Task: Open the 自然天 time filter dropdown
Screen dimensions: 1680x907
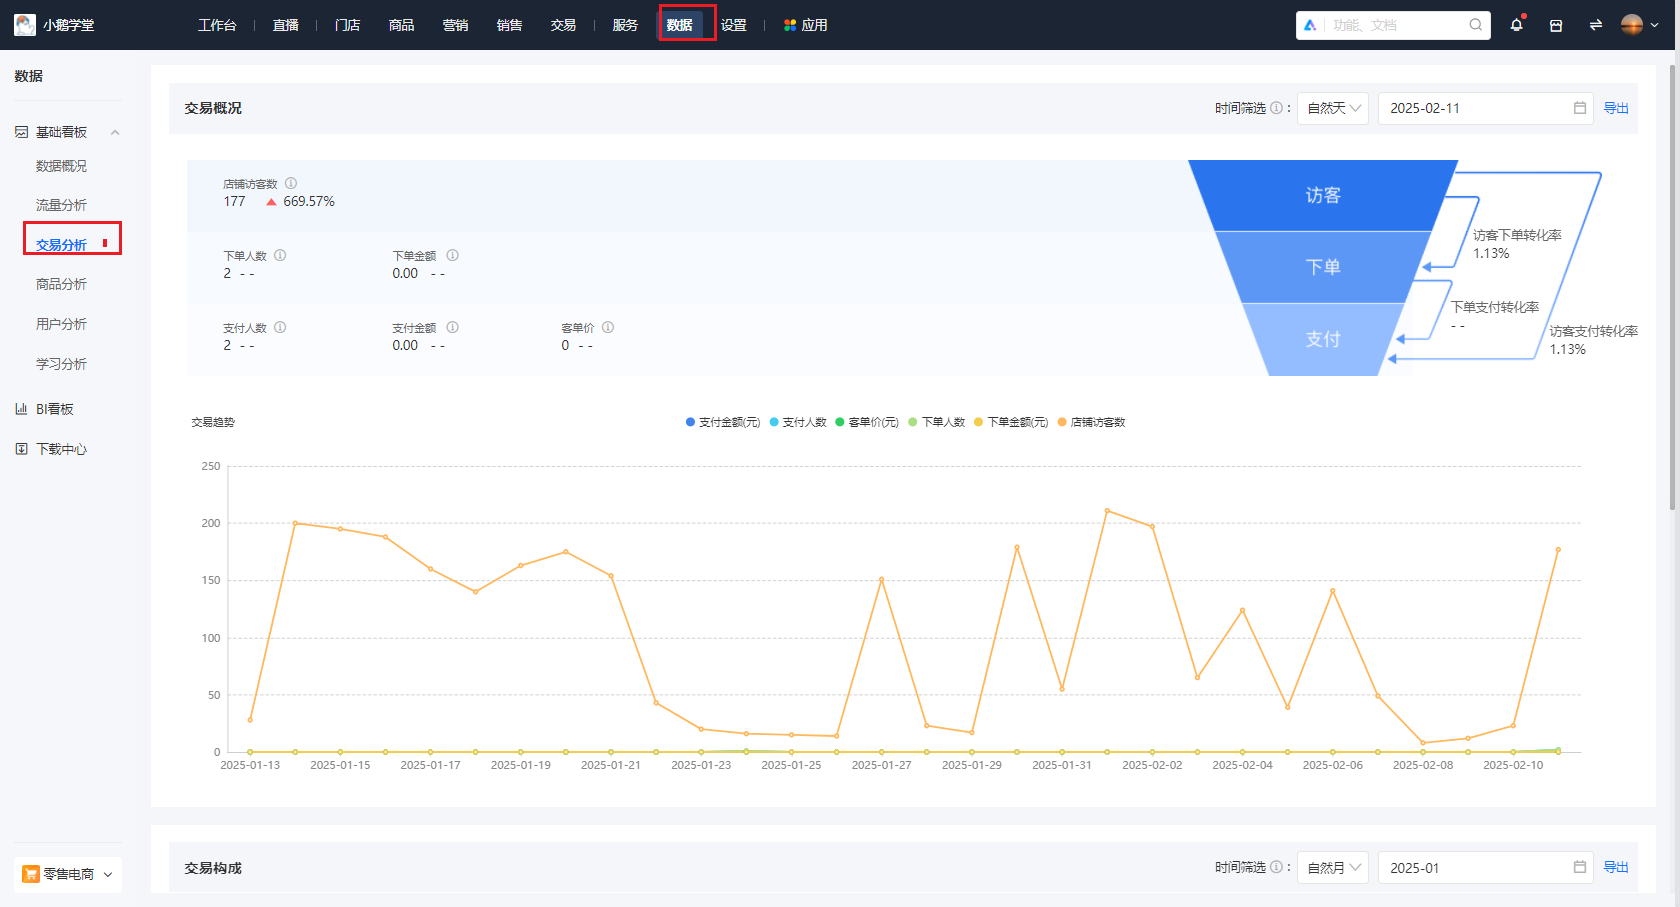Action: (x=1333, y=108)
